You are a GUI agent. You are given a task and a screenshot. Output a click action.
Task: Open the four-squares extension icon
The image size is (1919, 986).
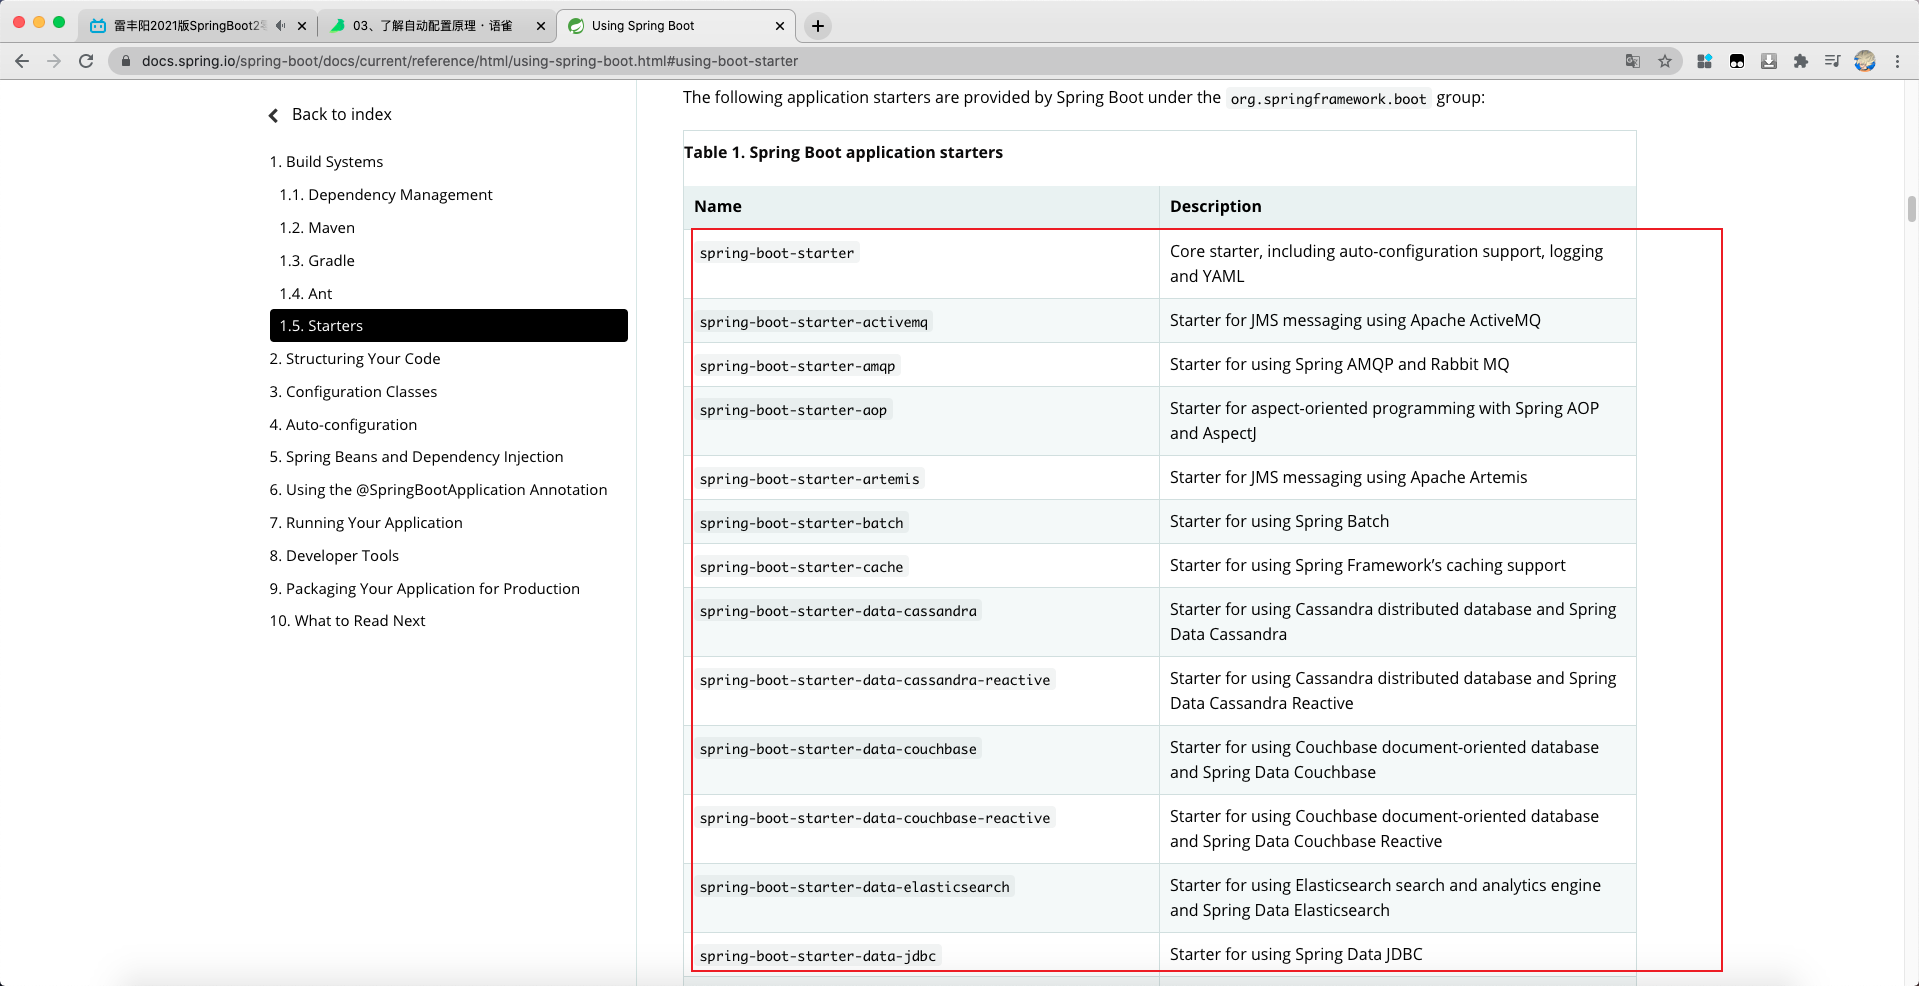(1705, 61)
